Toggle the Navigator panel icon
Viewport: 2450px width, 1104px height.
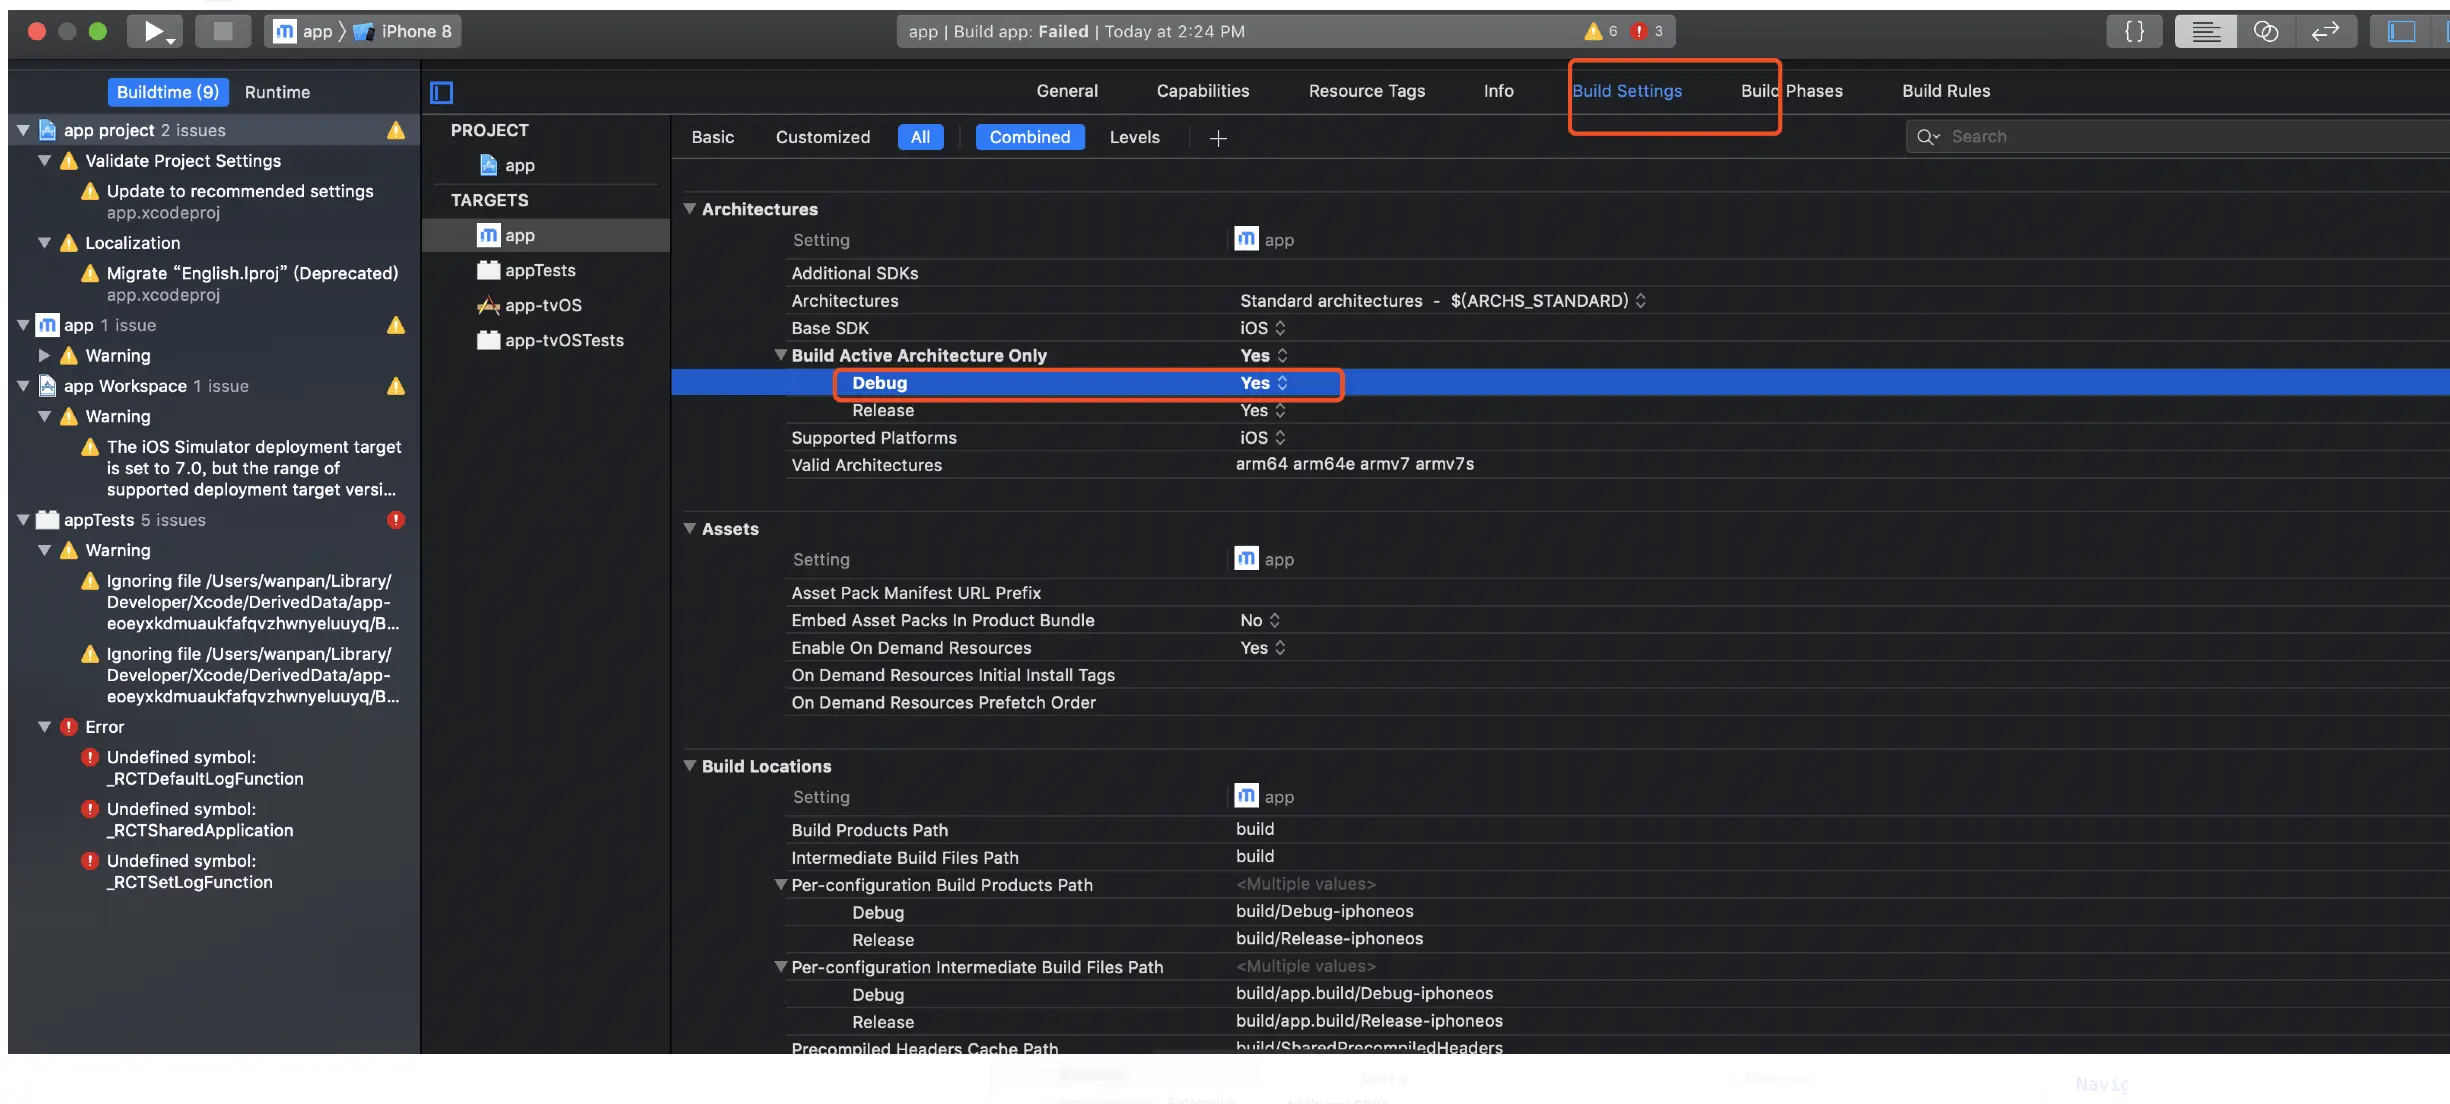tap(2401, 31)
